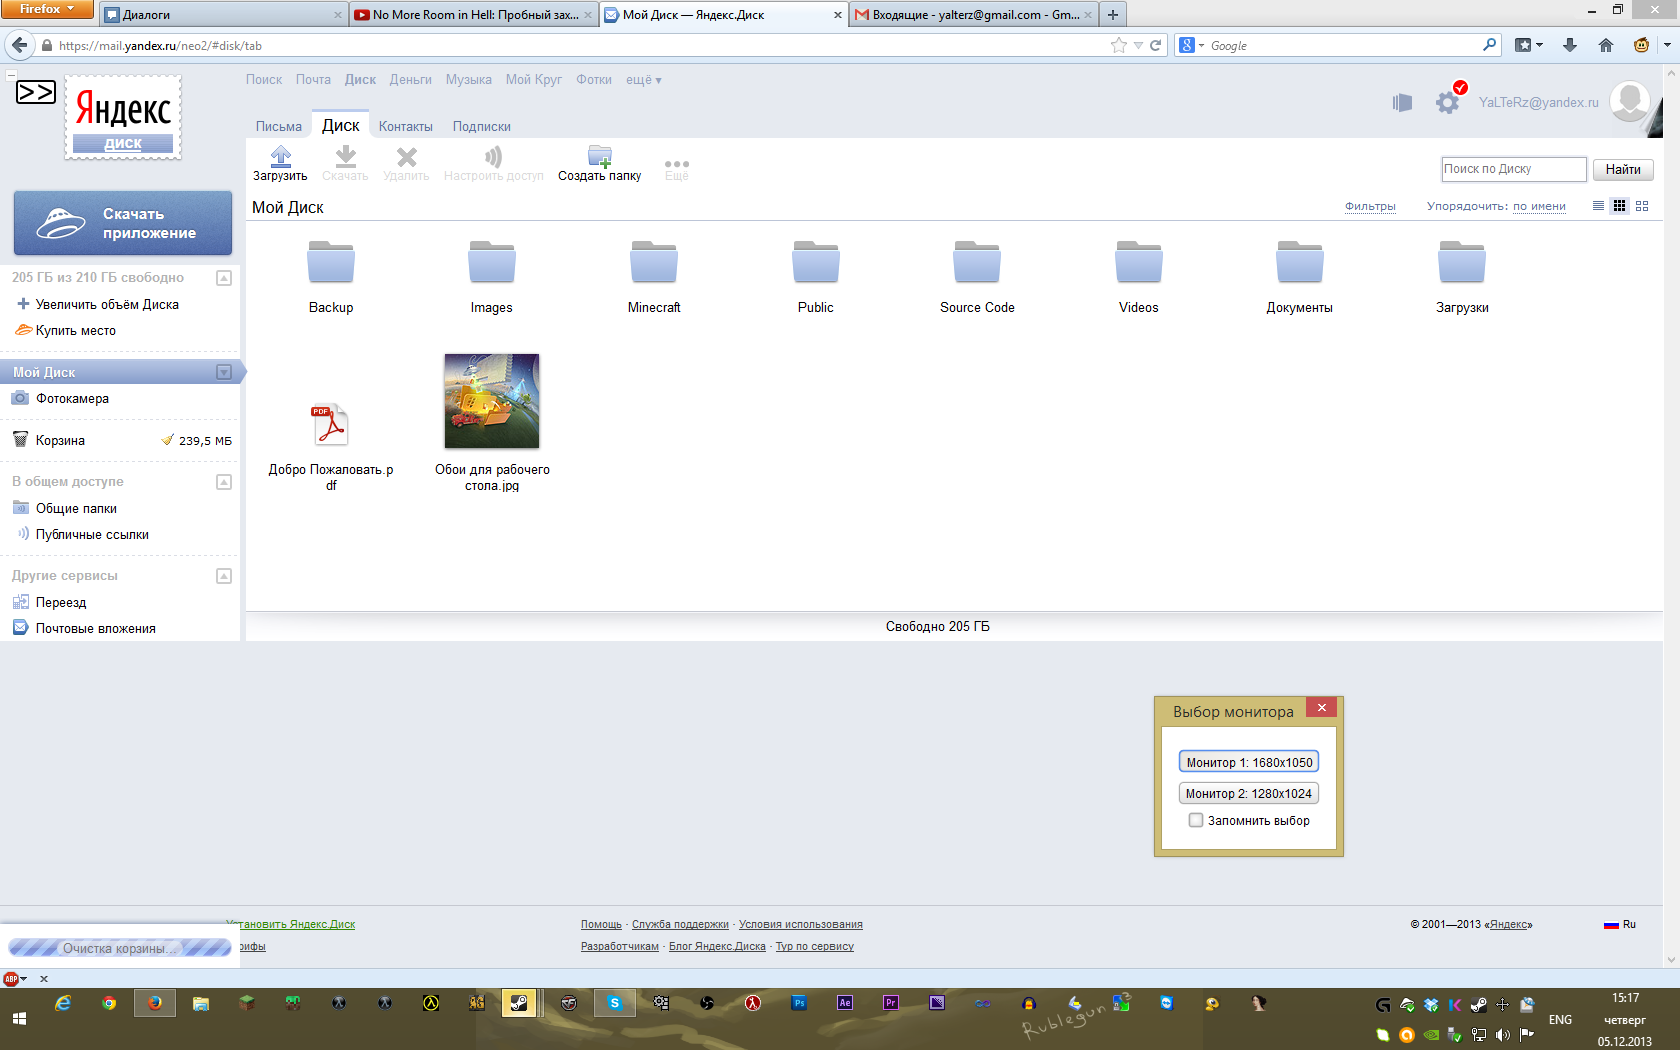This screenshot has width=1680, height=1050.
Task: Open the Музыка service link
Action: (x=469, y=80)
